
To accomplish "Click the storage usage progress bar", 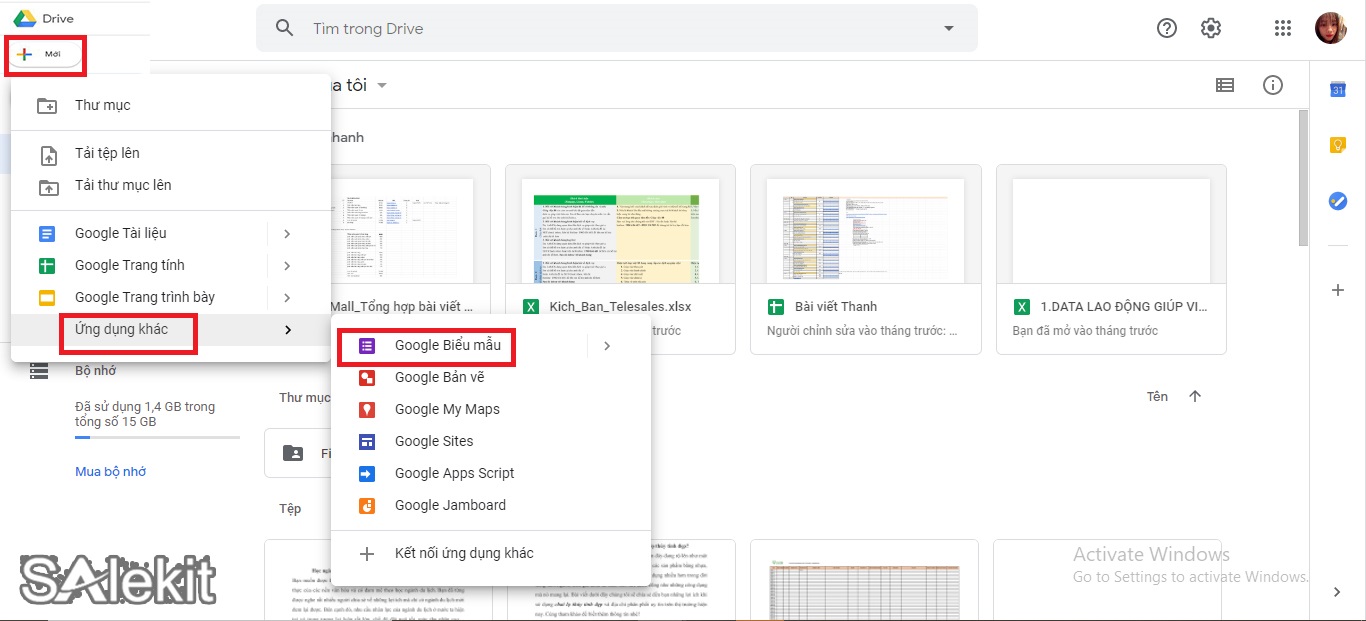I will coord(157,437).
